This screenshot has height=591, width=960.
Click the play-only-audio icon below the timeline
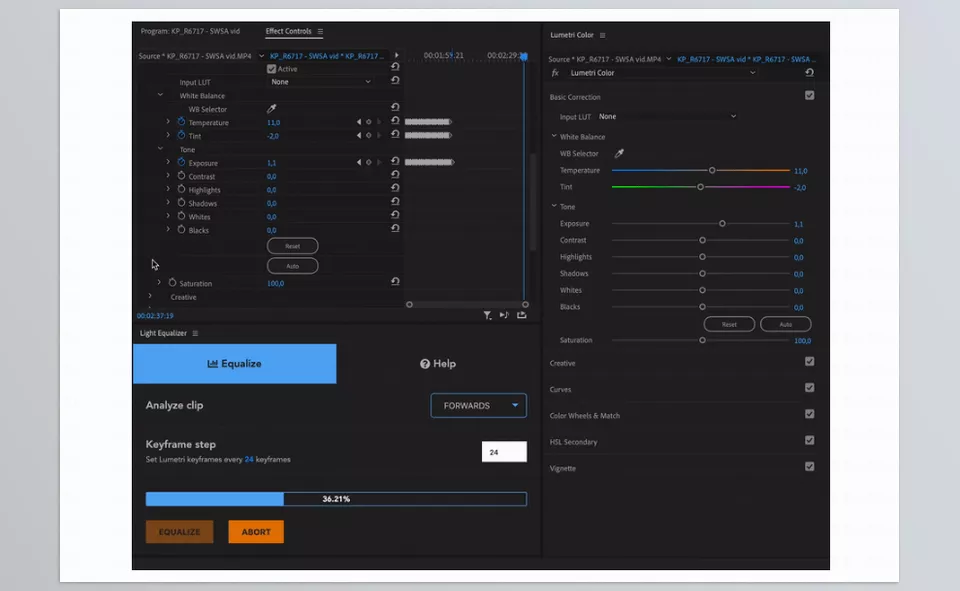point(504,315)
